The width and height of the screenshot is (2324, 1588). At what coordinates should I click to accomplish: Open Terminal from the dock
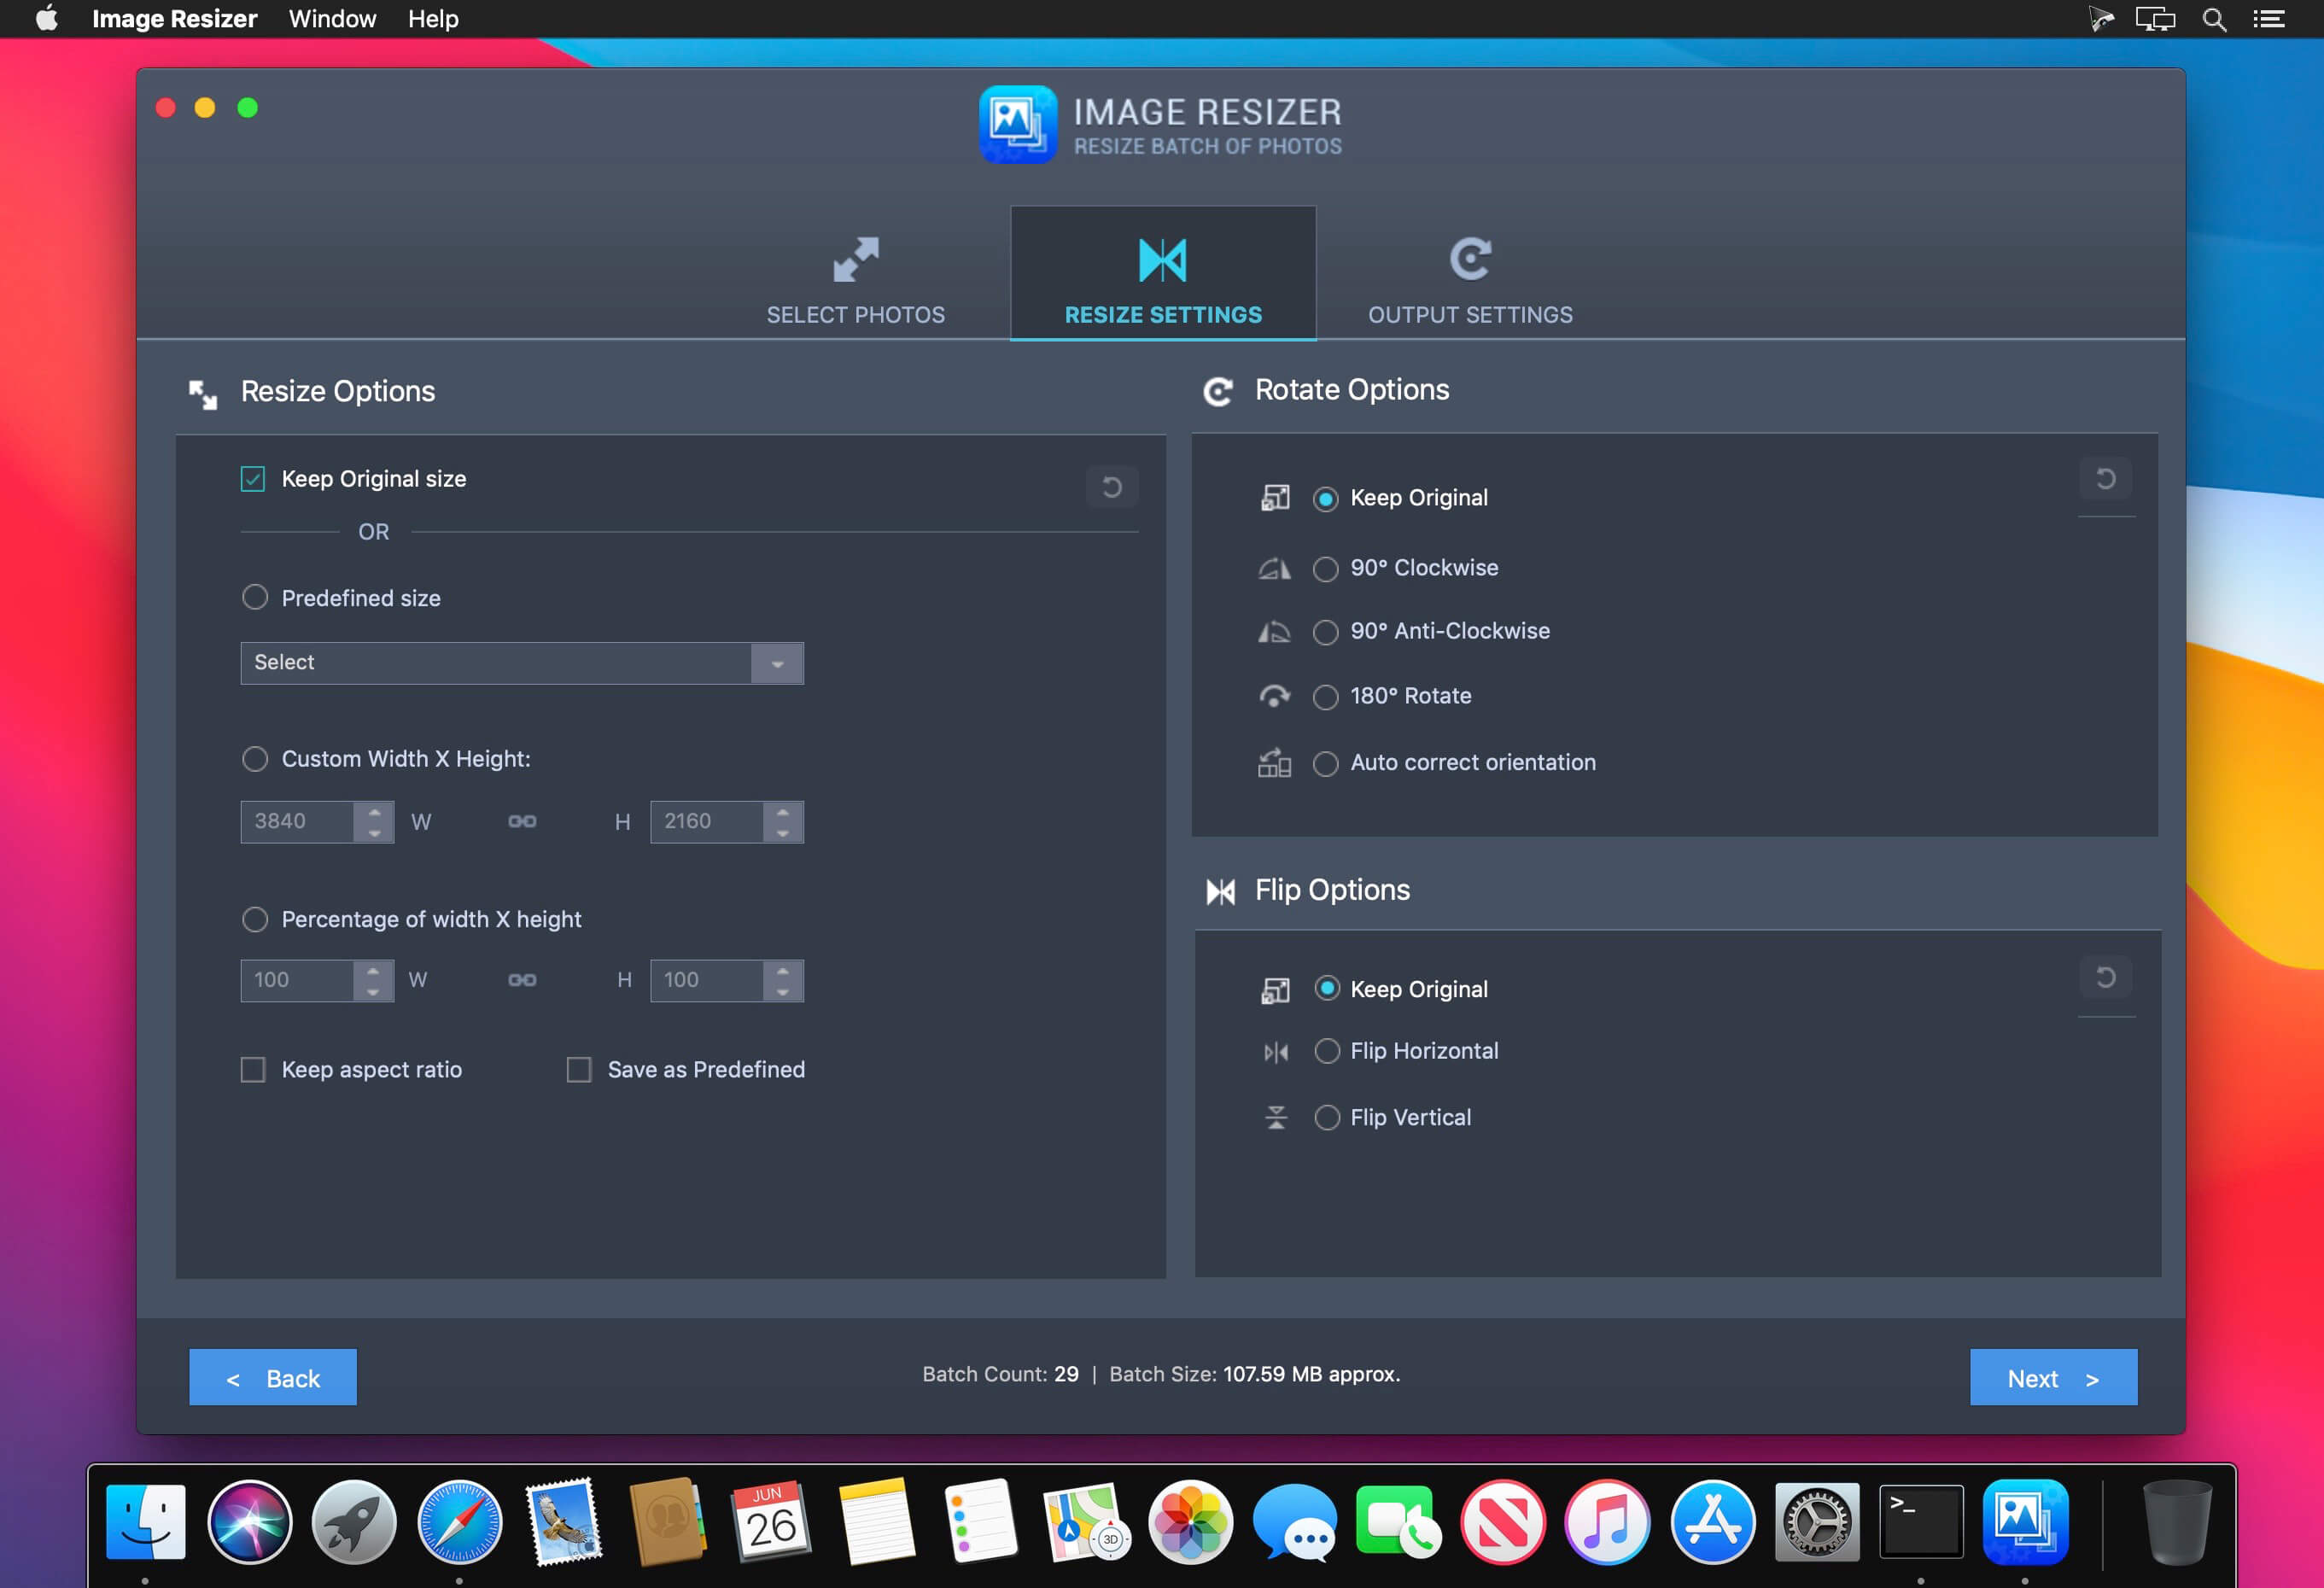tap(1921, 1522)
